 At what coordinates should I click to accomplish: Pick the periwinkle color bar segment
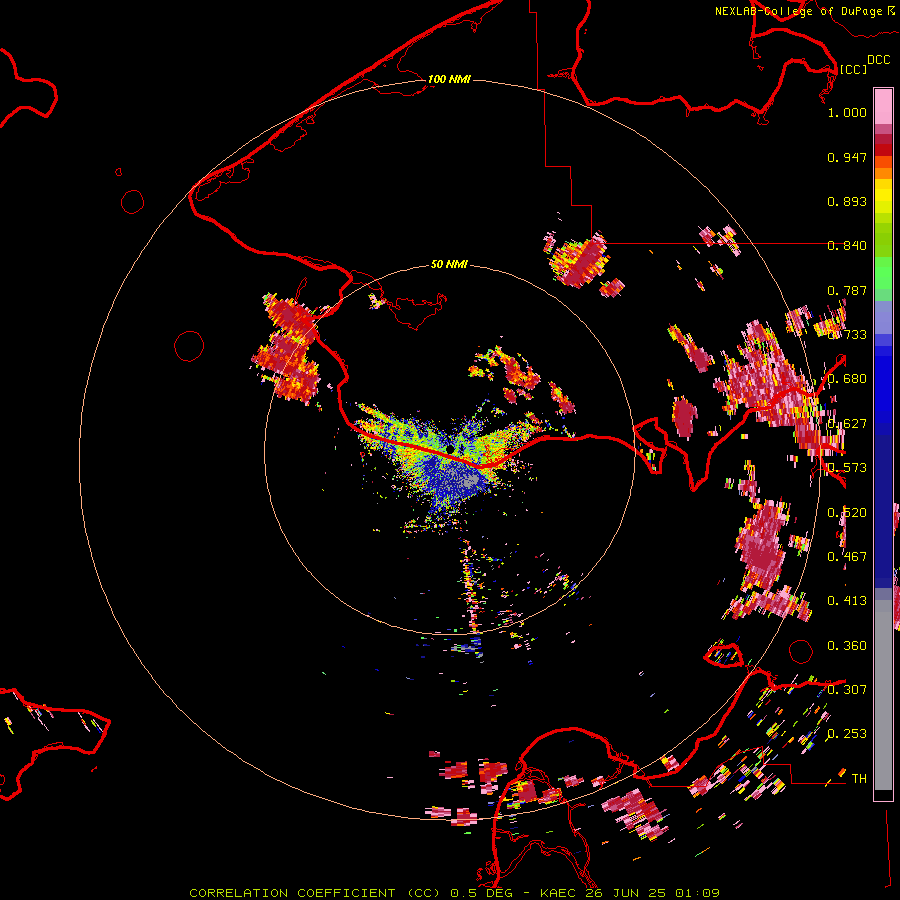883,317
